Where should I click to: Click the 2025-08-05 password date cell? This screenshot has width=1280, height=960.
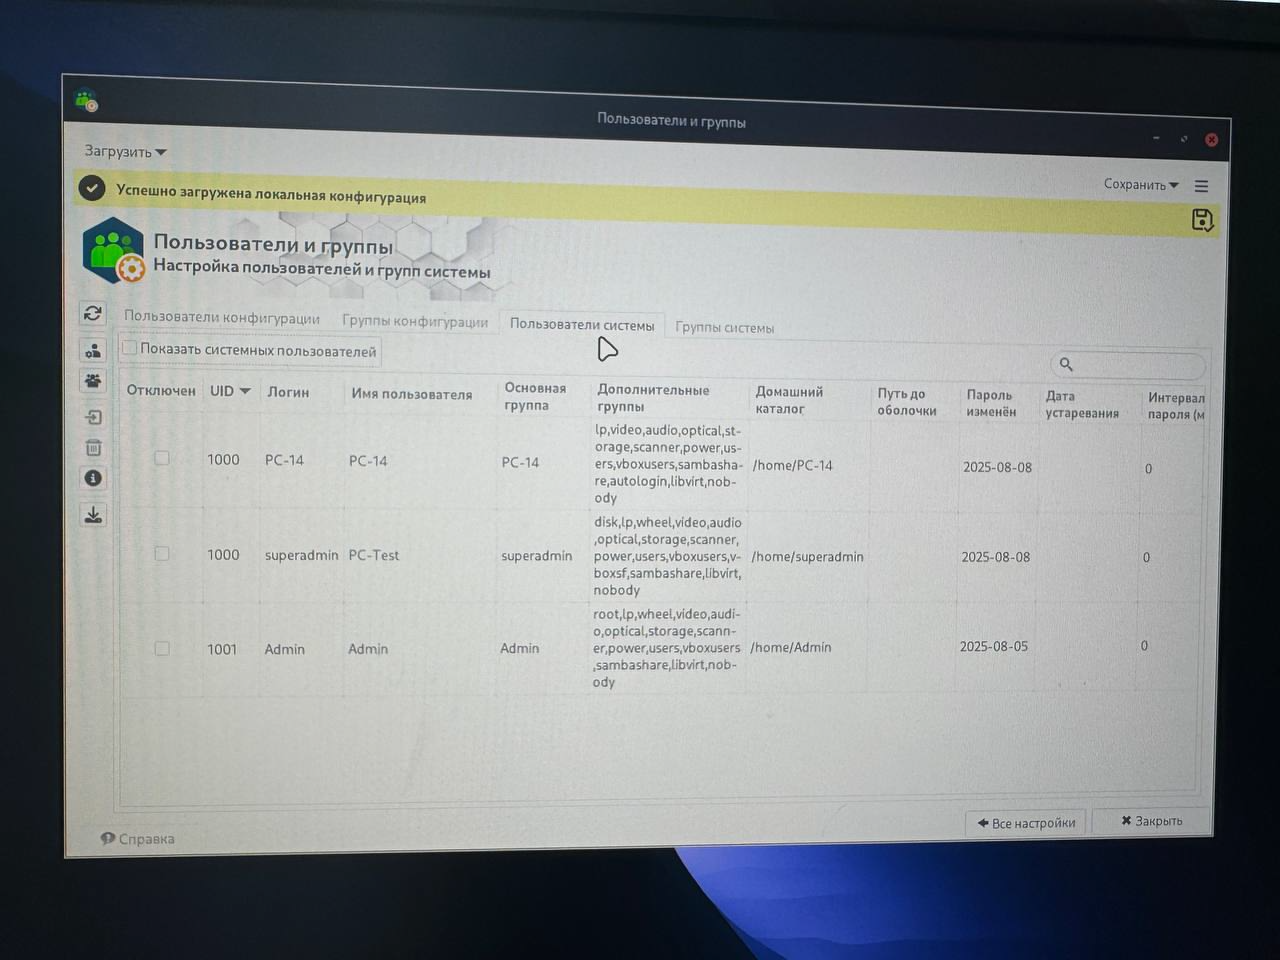point(994,646)
